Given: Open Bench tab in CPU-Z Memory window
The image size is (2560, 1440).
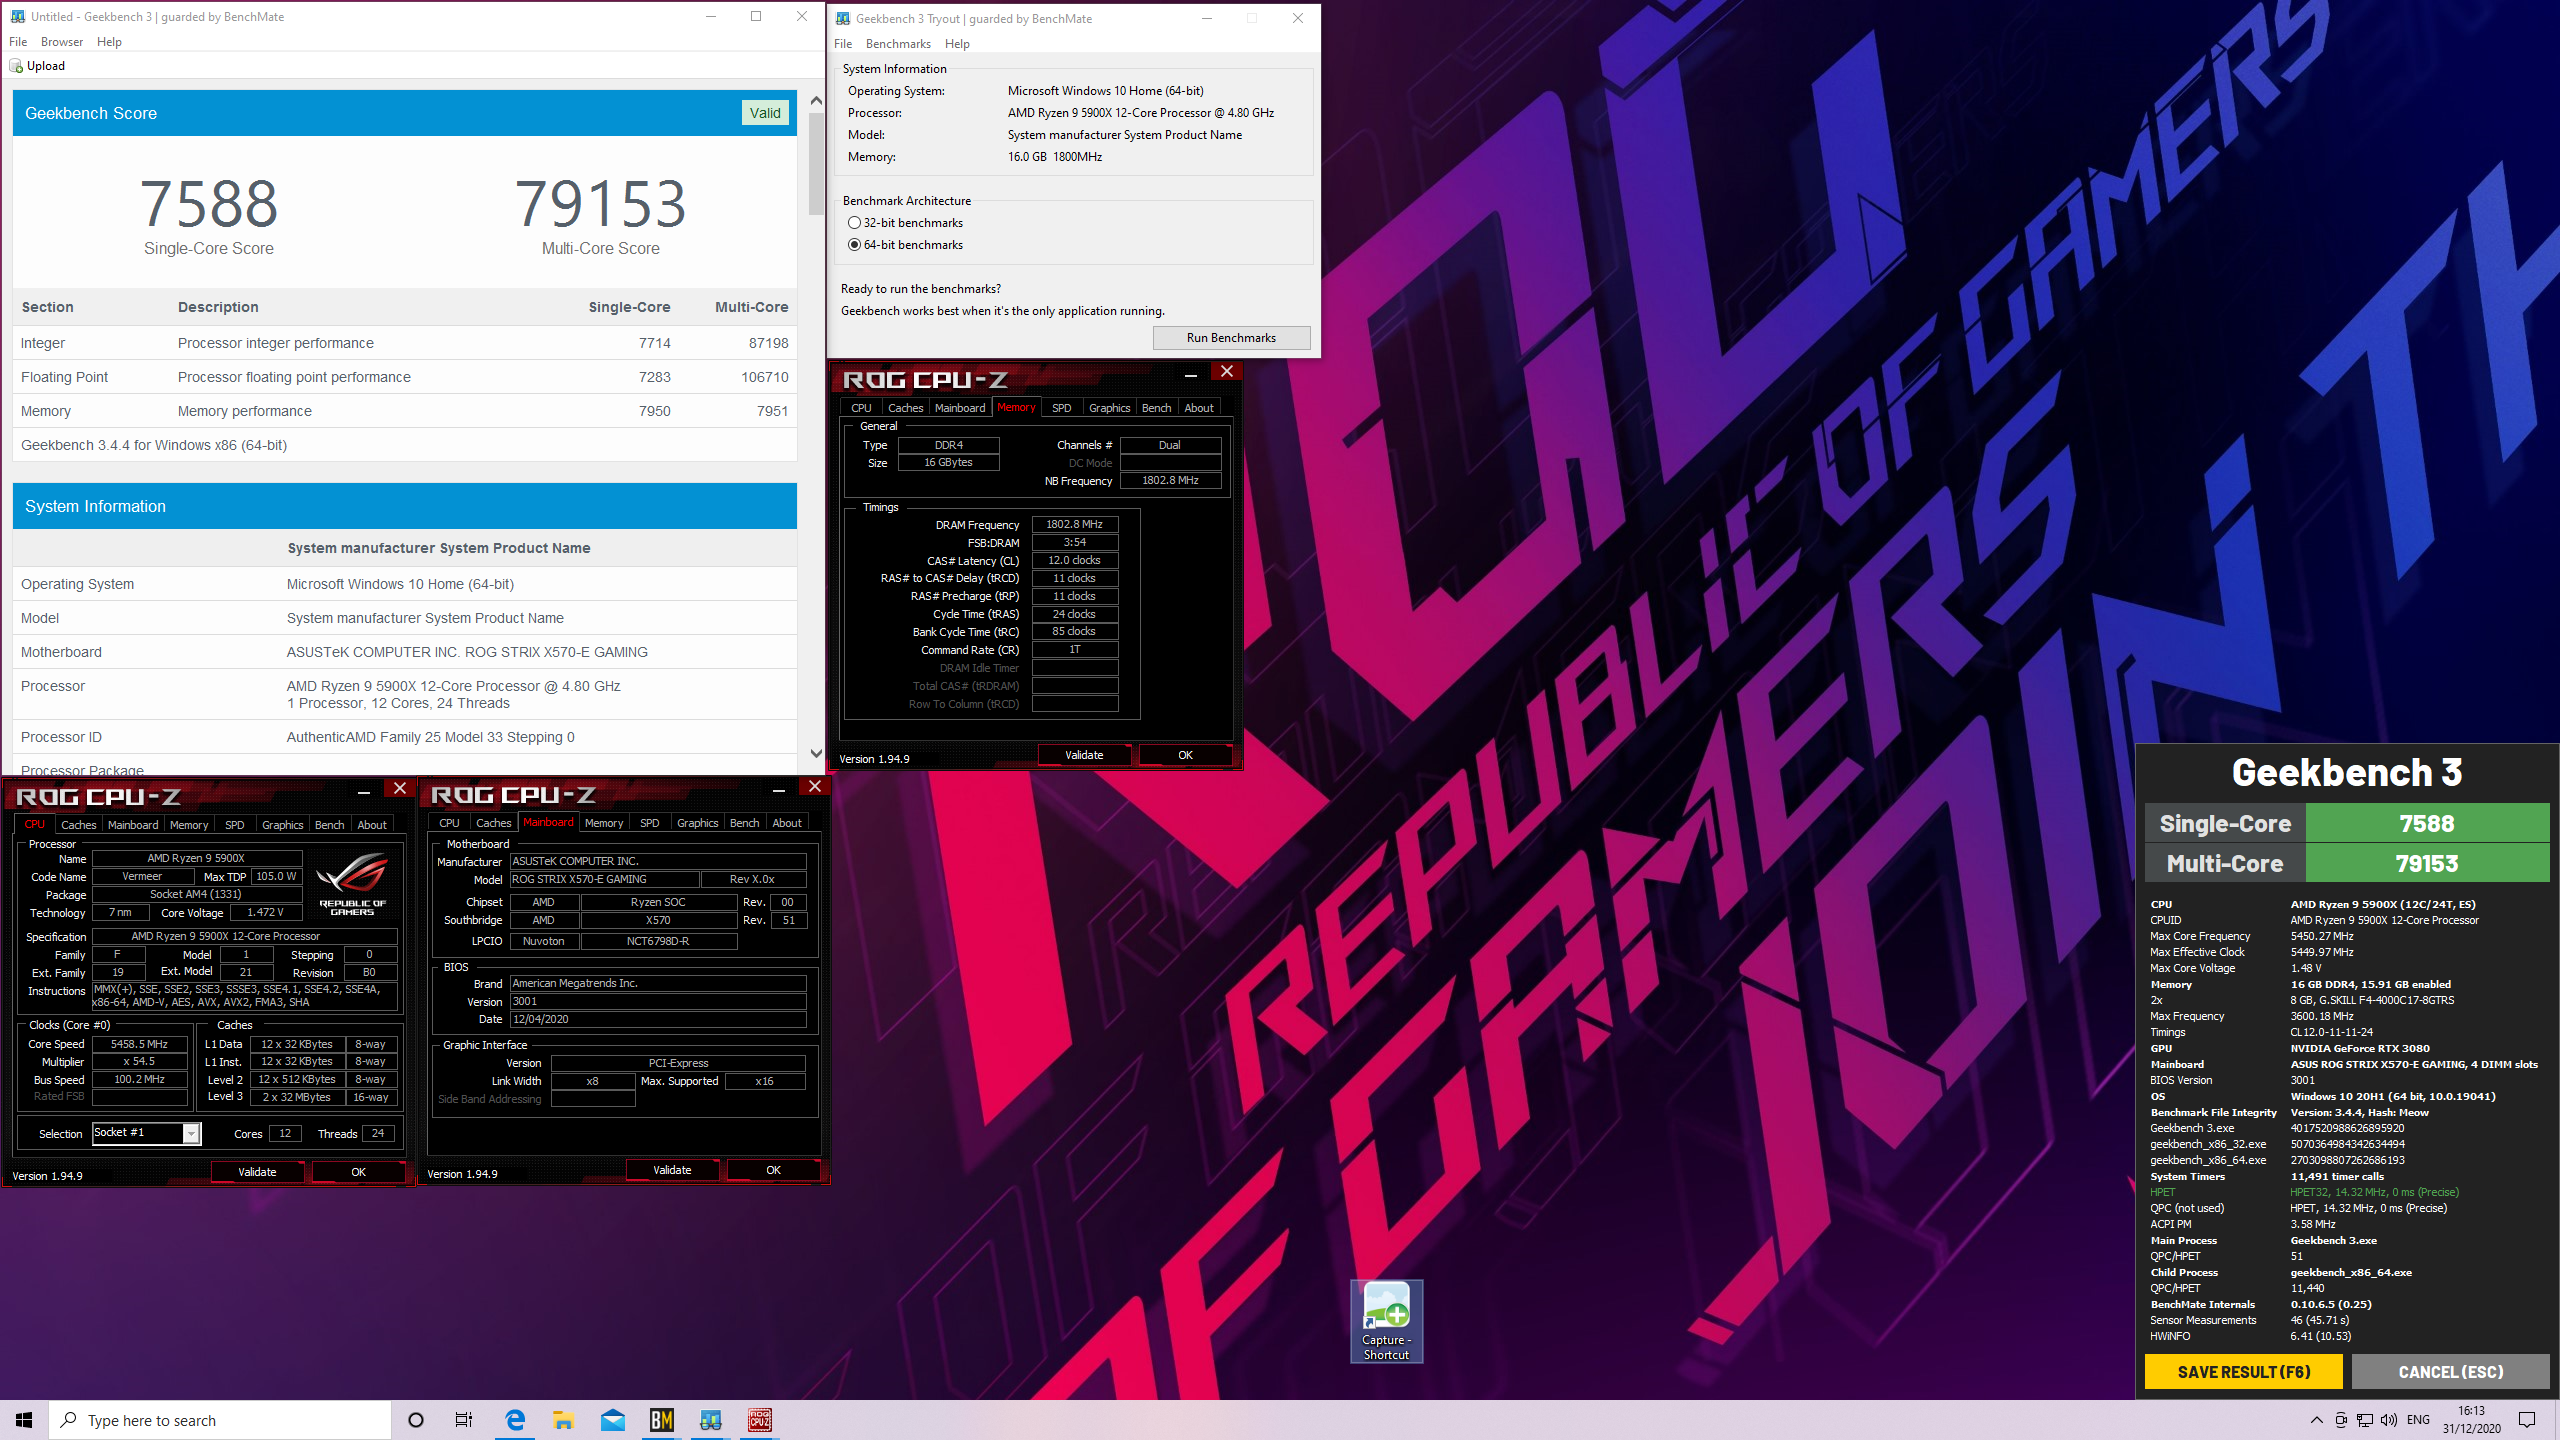Looking at the screenshot, I should (x=1156, y=408).
